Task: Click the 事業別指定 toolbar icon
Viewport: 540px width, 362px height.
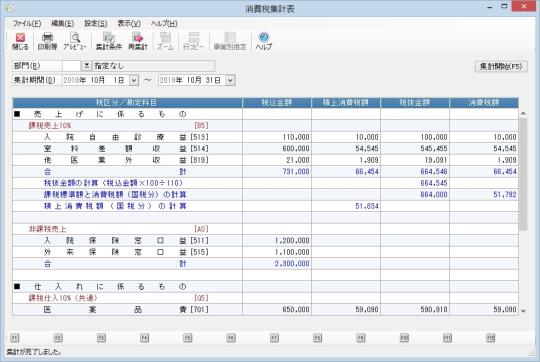Action: 230,41
